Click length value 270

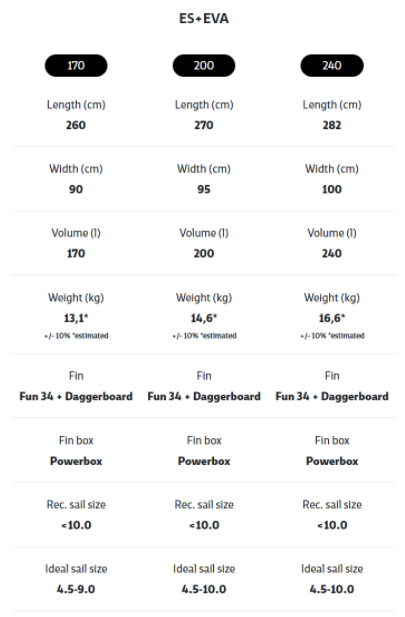click(204, 125)
